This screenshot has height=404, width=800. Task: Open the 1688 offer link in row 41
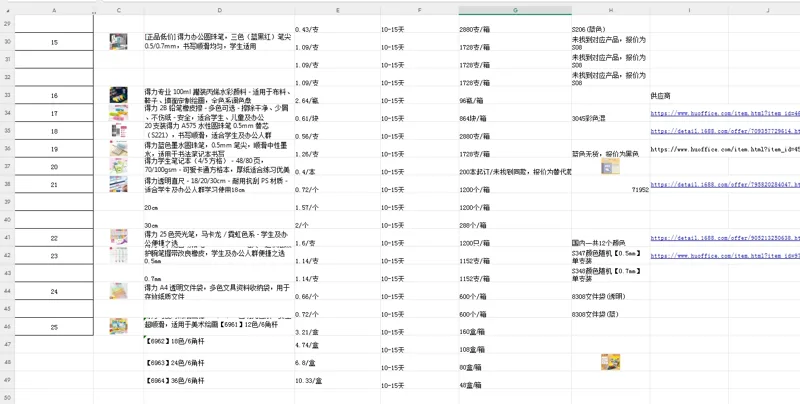[x=725, y=238]
